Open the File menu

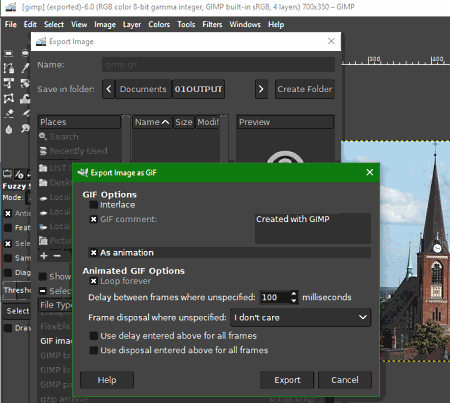pos(11,24)
